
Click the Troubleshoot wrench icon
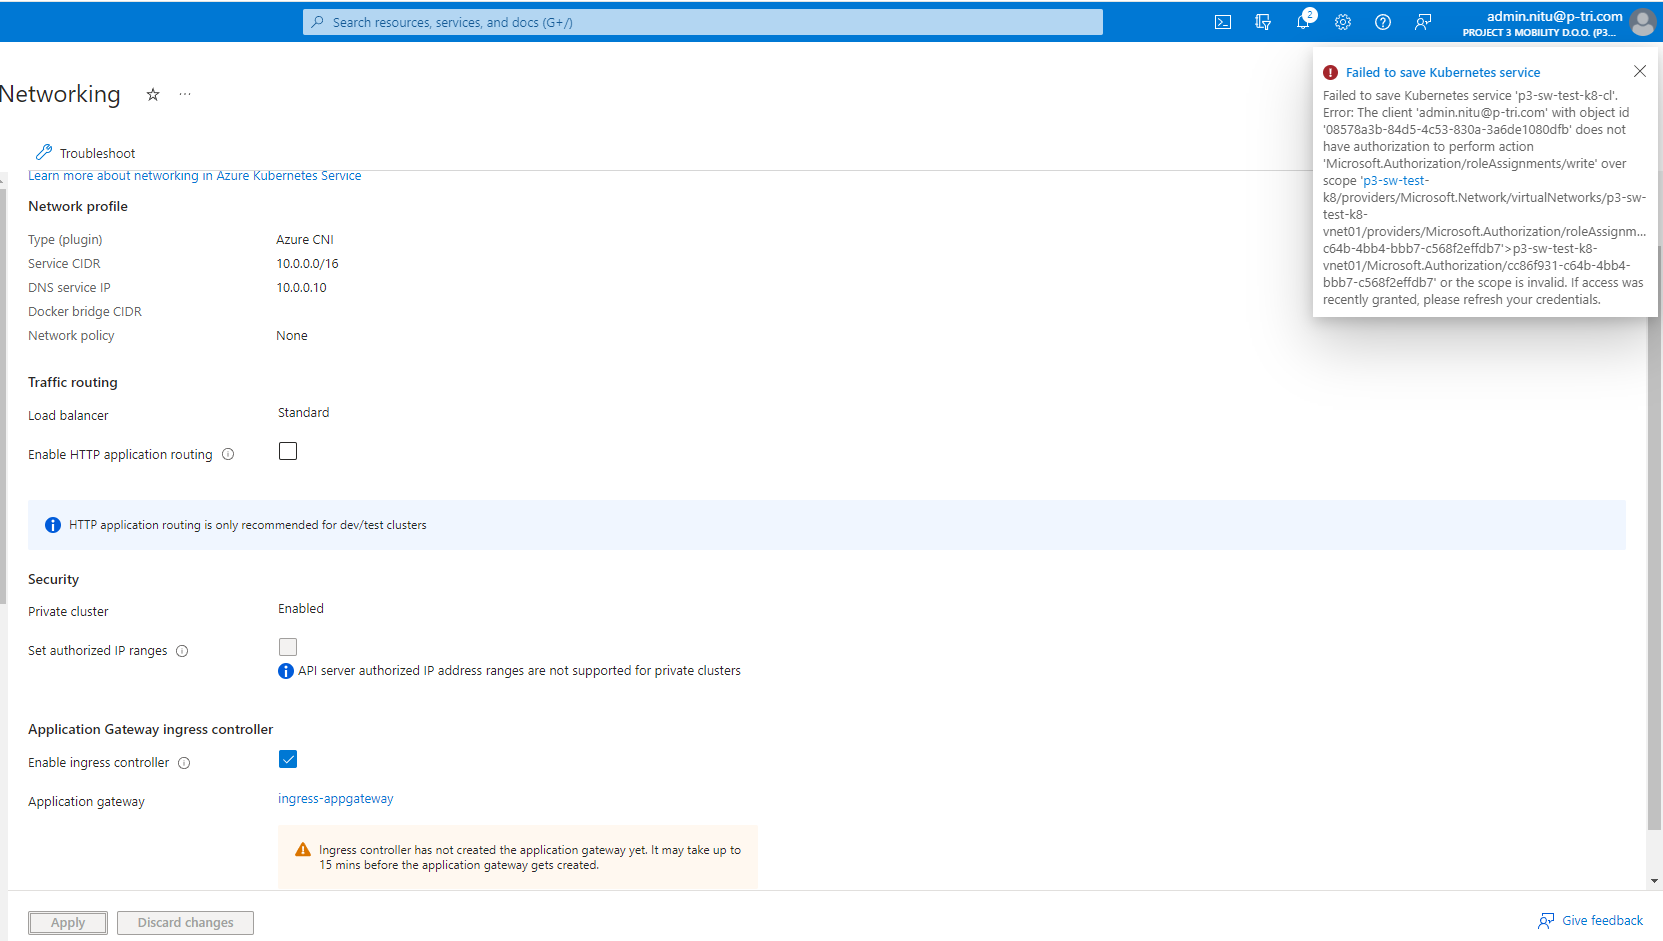pos(44,152)
